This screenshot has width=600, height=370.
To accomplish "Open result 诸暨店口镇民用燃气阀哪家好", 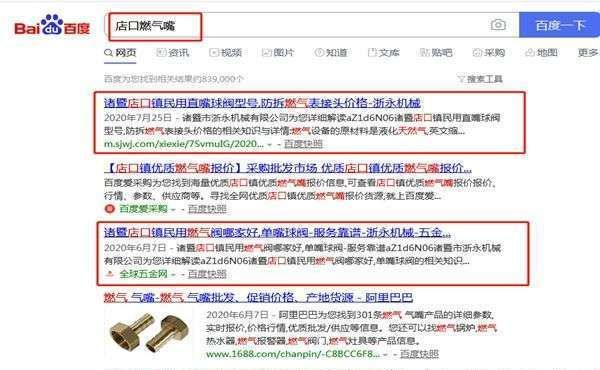I will 277,233.
